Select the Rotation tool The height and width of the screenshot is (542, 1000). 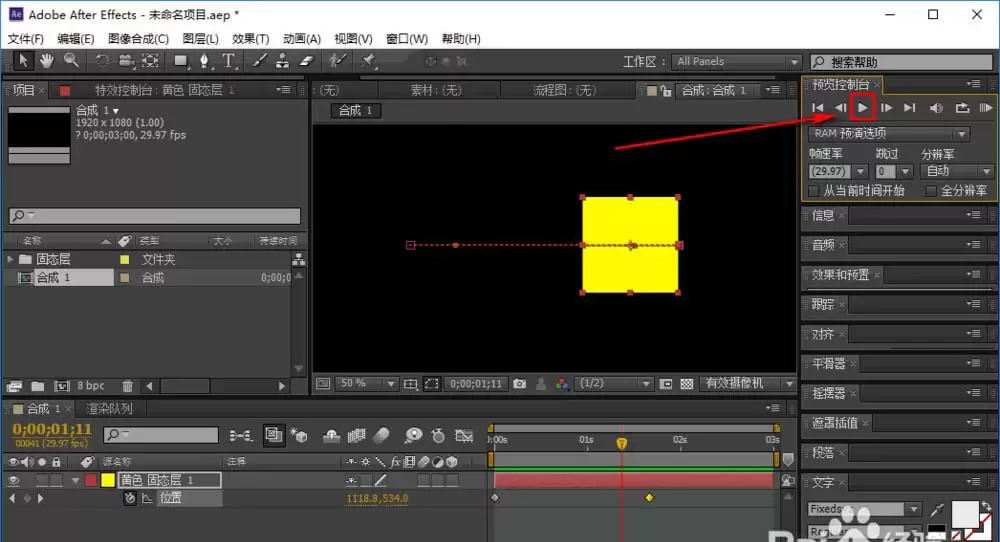click(102, 61)
